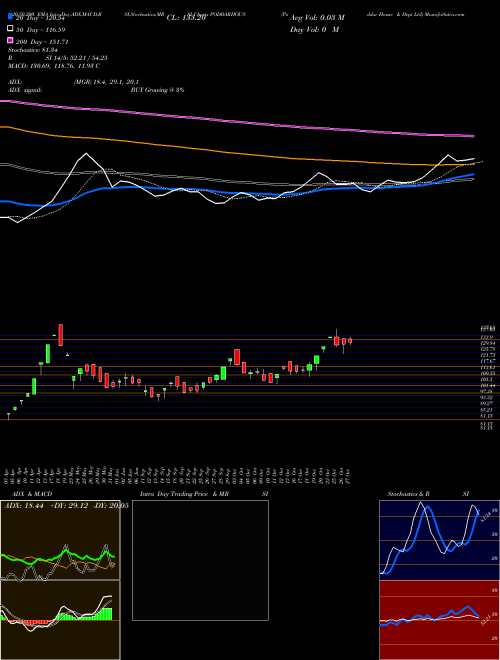
Task: Click the '(MGR) 18.4, 29.1, 20.1' ADX values
Action: tap(106, 82)
